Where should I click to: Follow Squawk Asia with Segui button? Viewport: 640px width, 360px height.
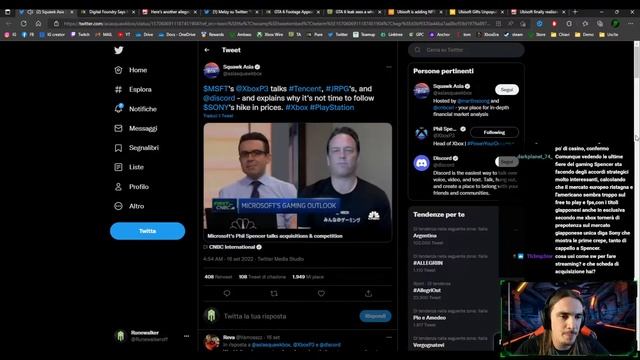pyautogui.click(x=507, y=89)
